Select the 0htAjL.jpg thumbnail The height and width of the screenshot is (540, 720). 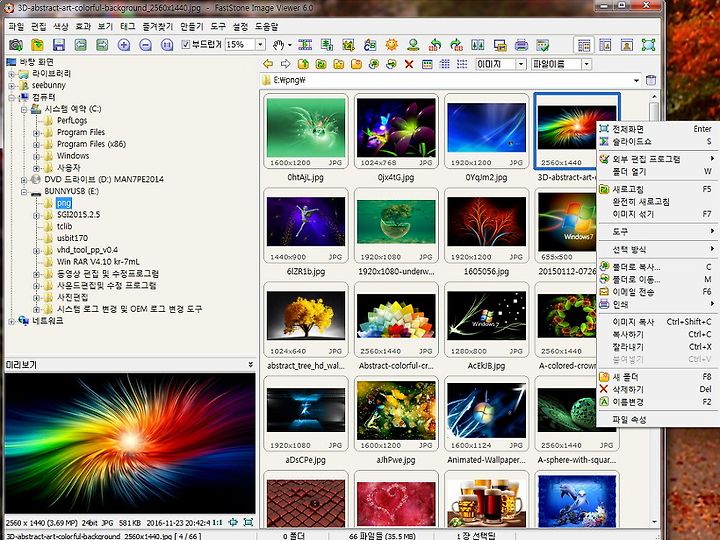[x=306, y=131]
